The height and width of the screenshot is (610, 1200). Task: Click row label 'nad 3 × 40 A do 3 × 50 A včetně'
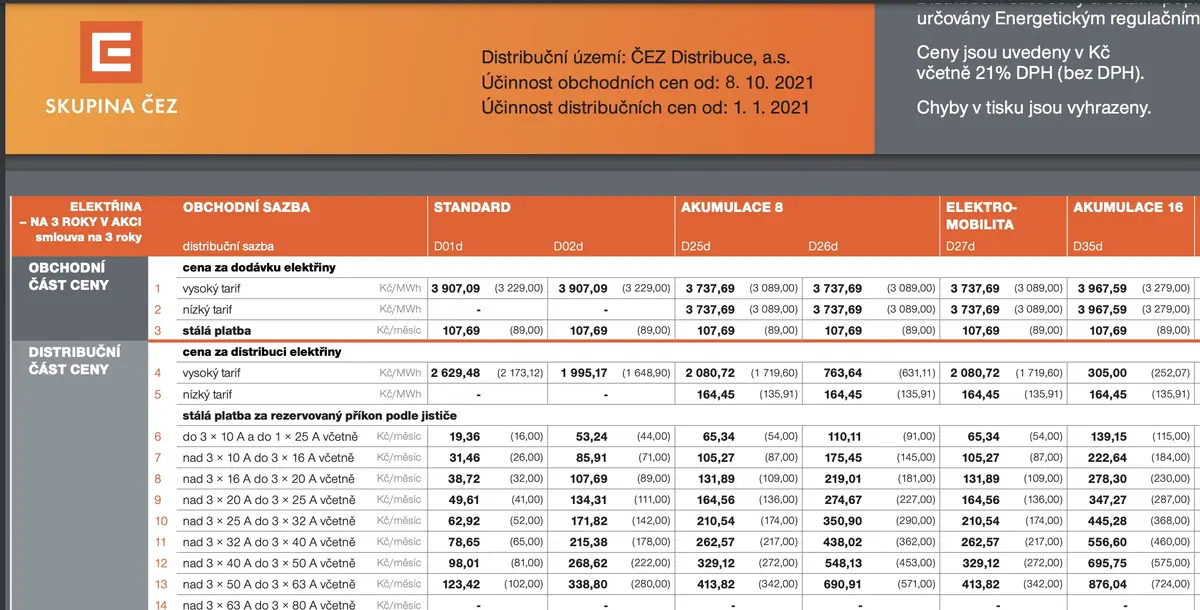(269, 563)
